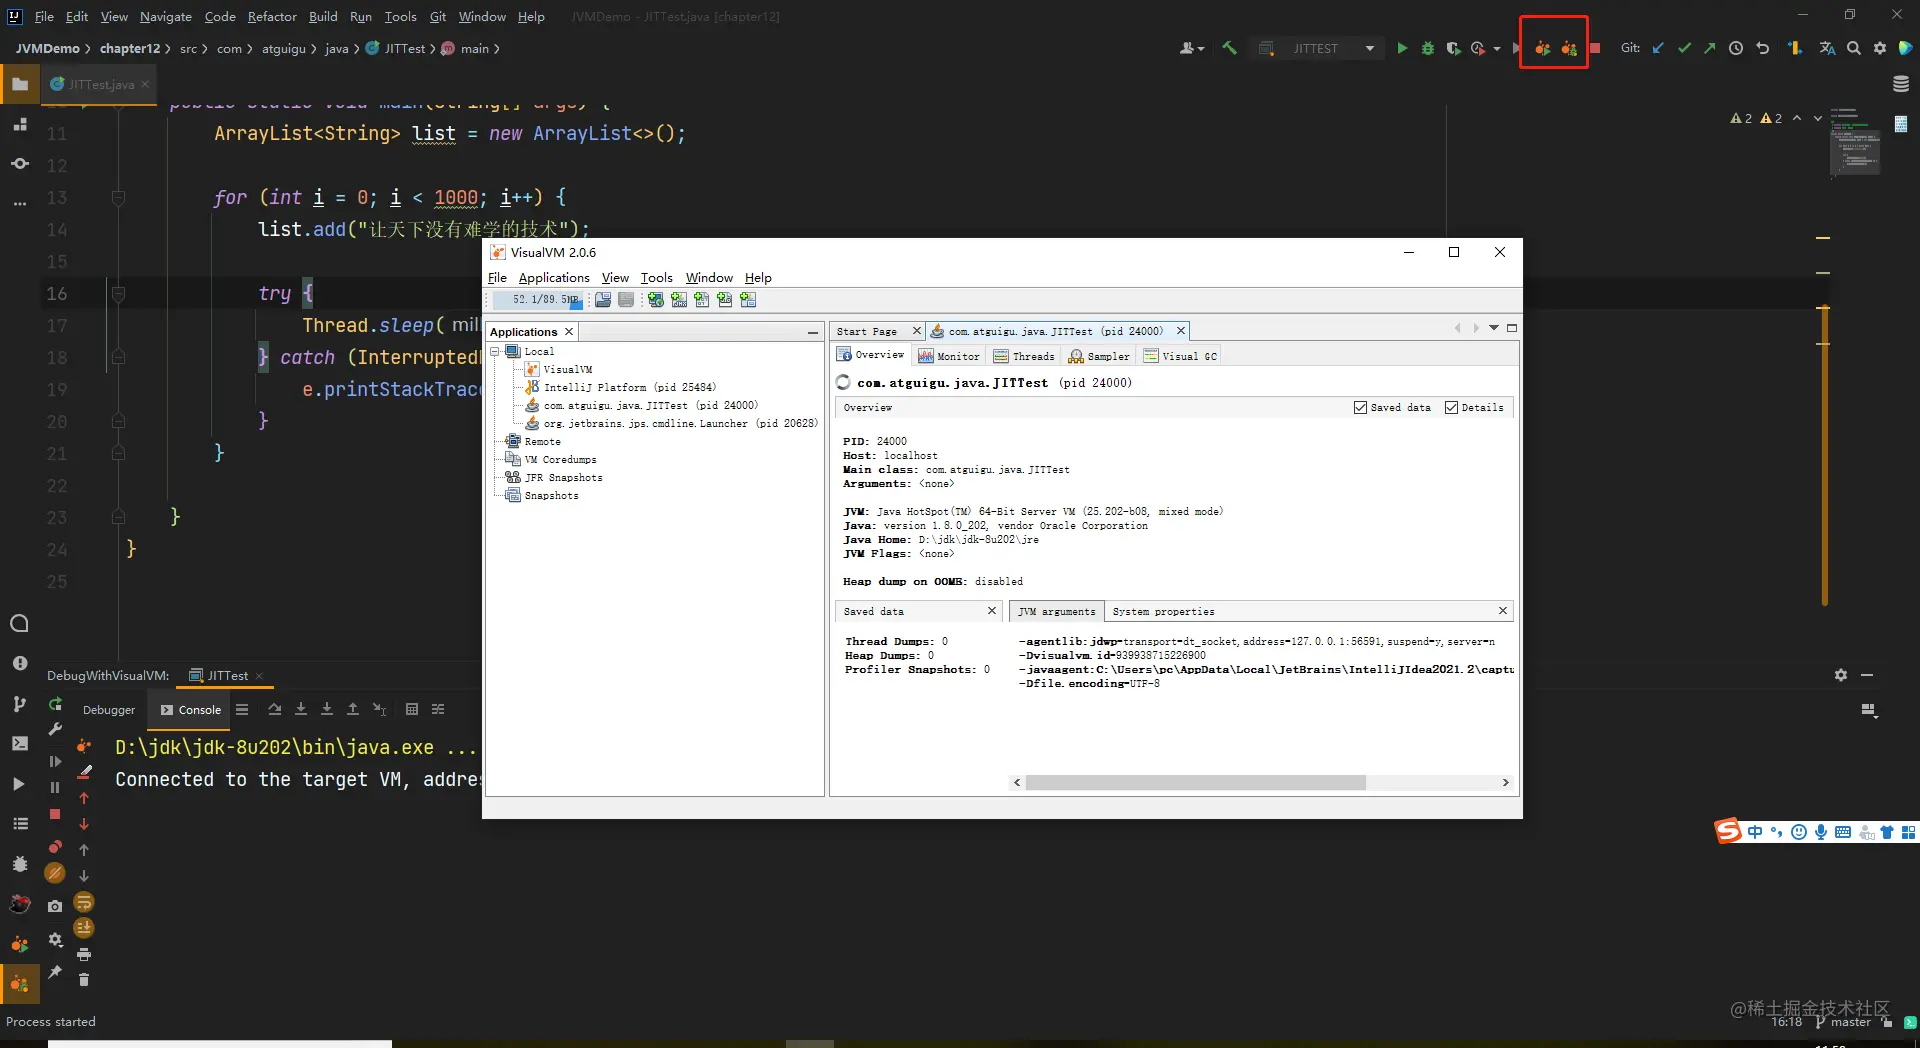Open debug panel settings gear menu

point(1841,675)
